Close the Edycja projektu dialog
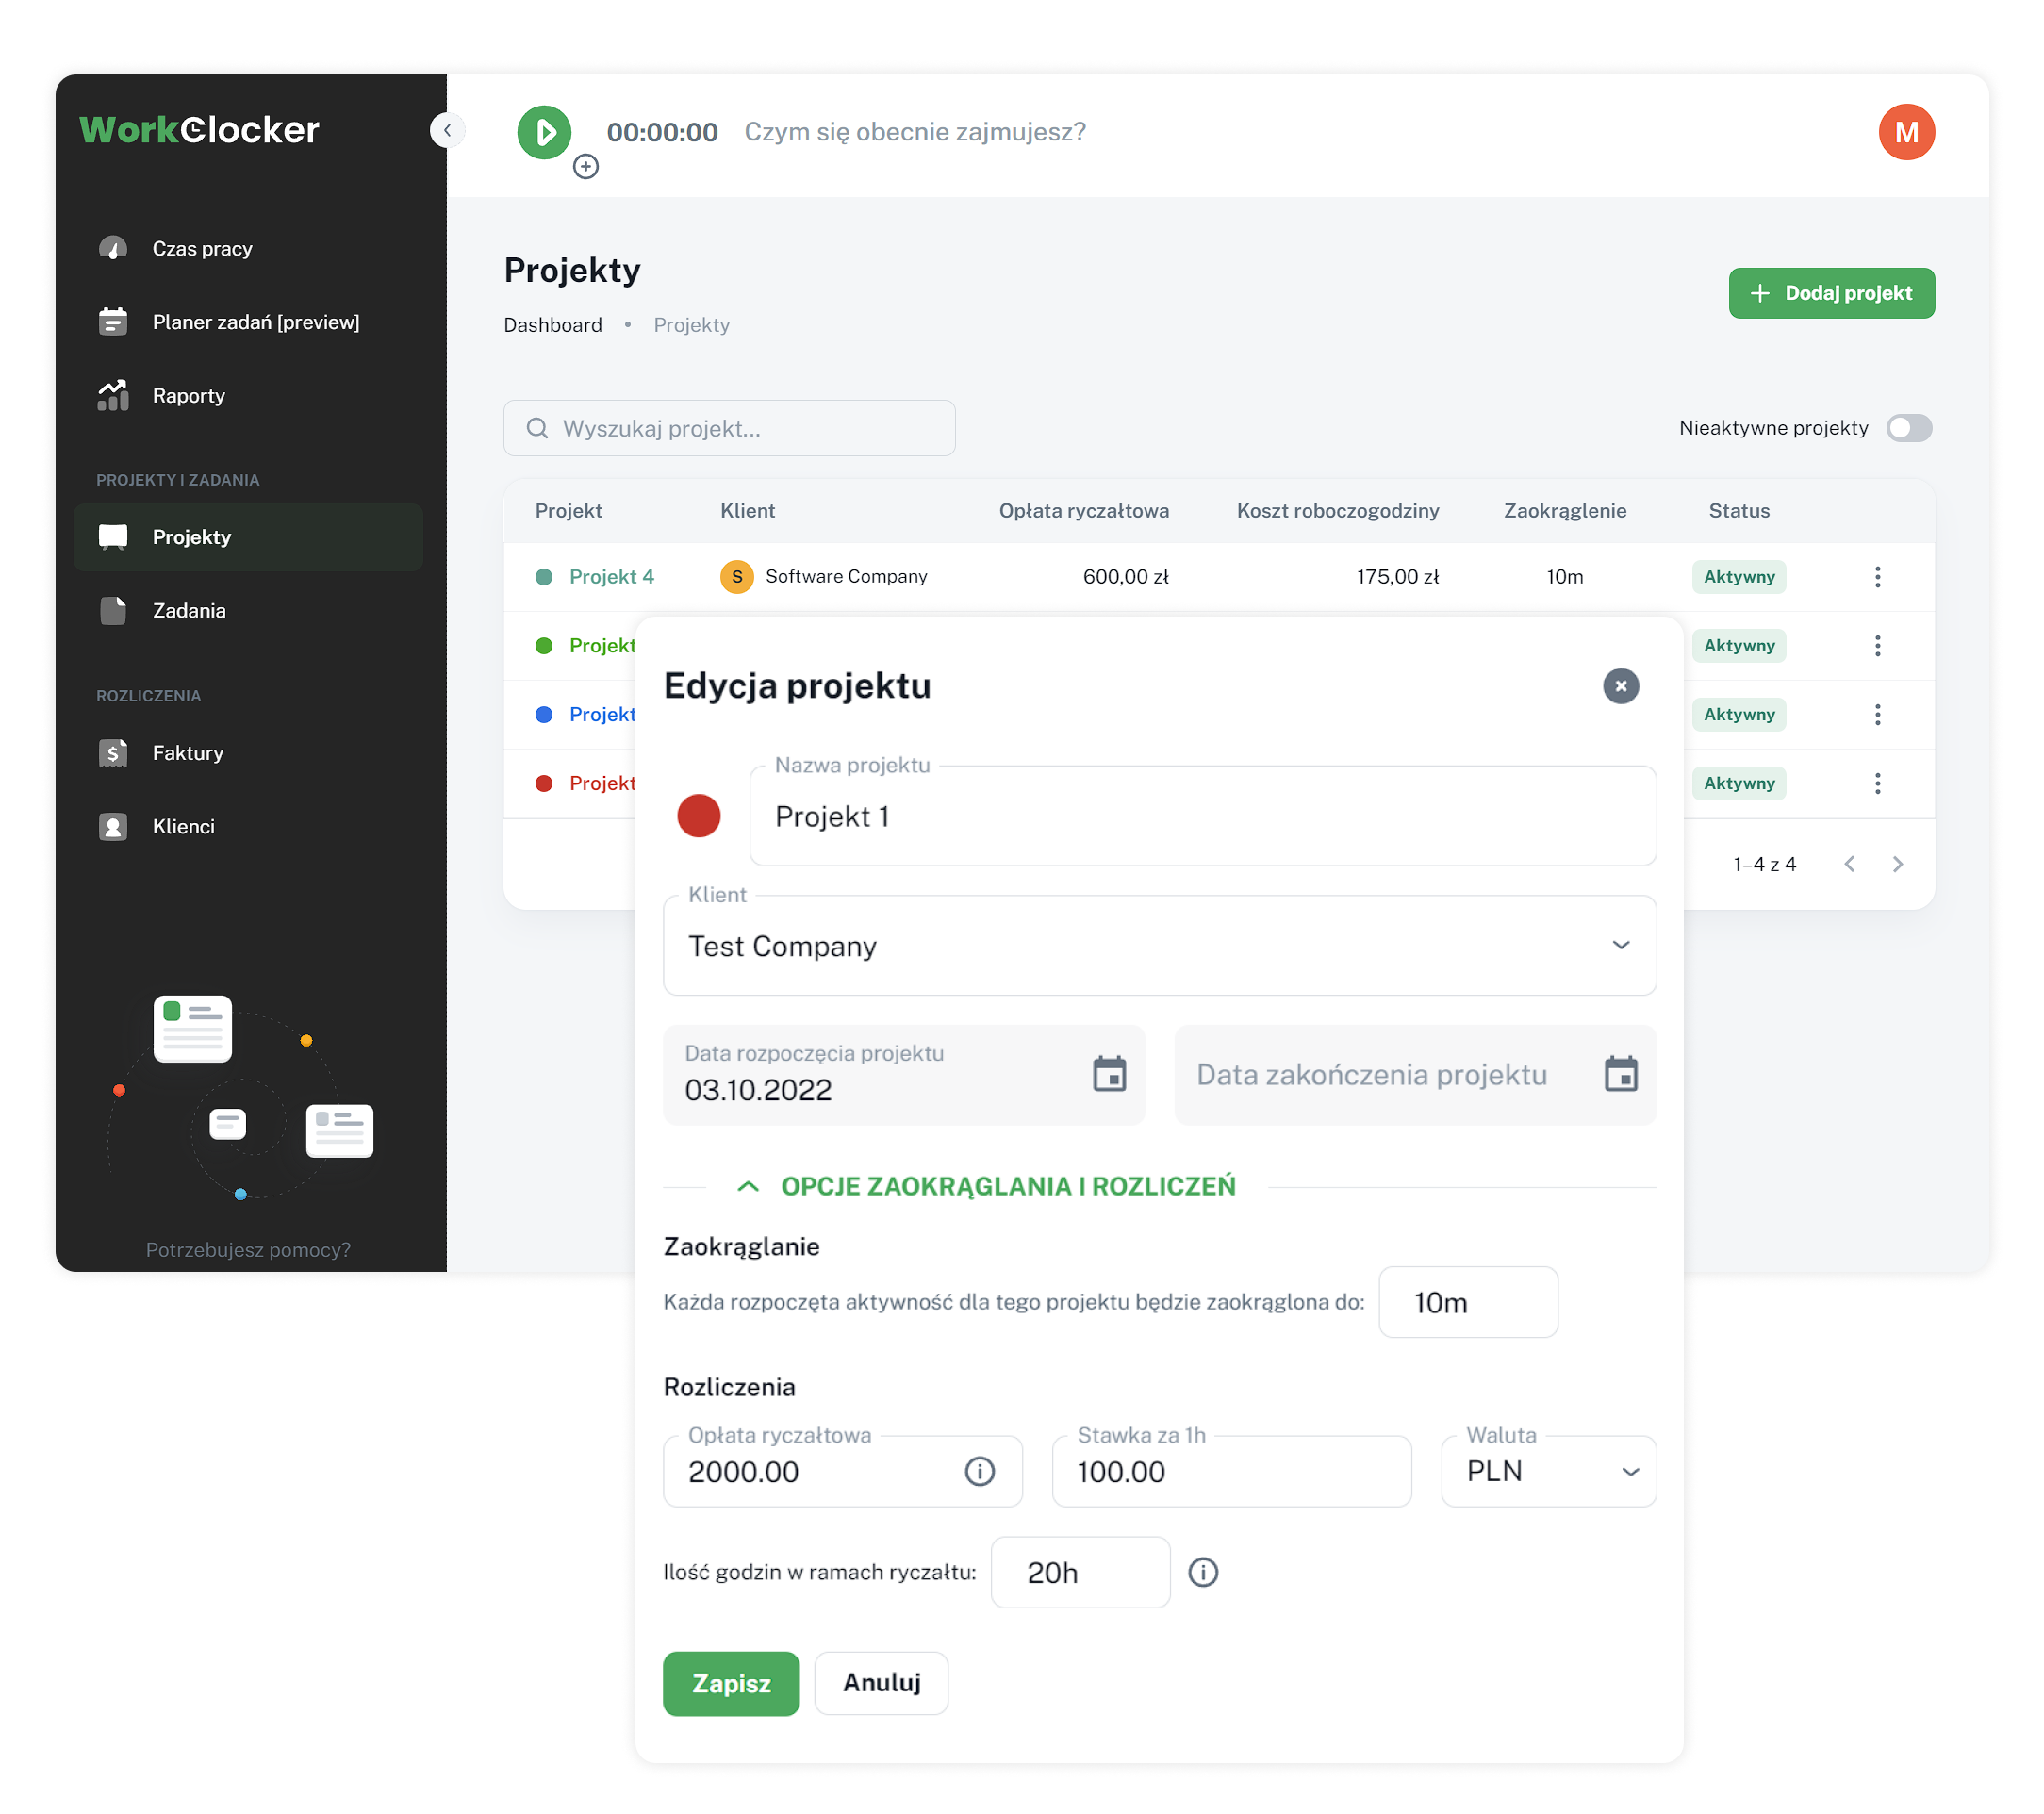Screen dimensions: 2044x1814 click(x=1620, y=686)
